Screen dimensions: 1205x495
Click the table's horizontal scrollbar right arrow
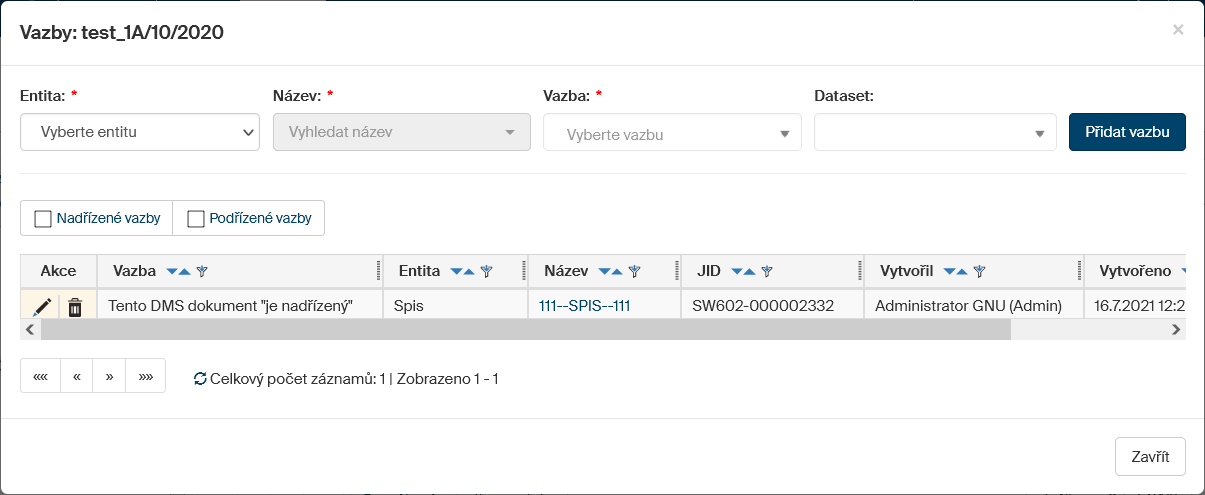click(1176, 329)
